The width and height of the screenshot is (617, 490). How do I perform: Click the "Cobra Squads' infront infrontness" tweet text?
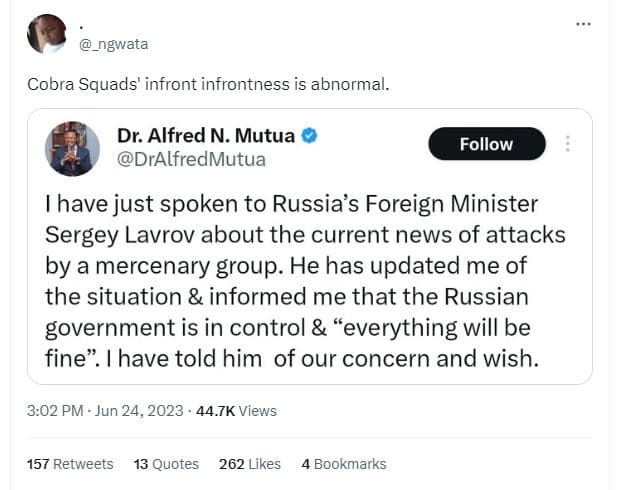click(x=208, y=83)
